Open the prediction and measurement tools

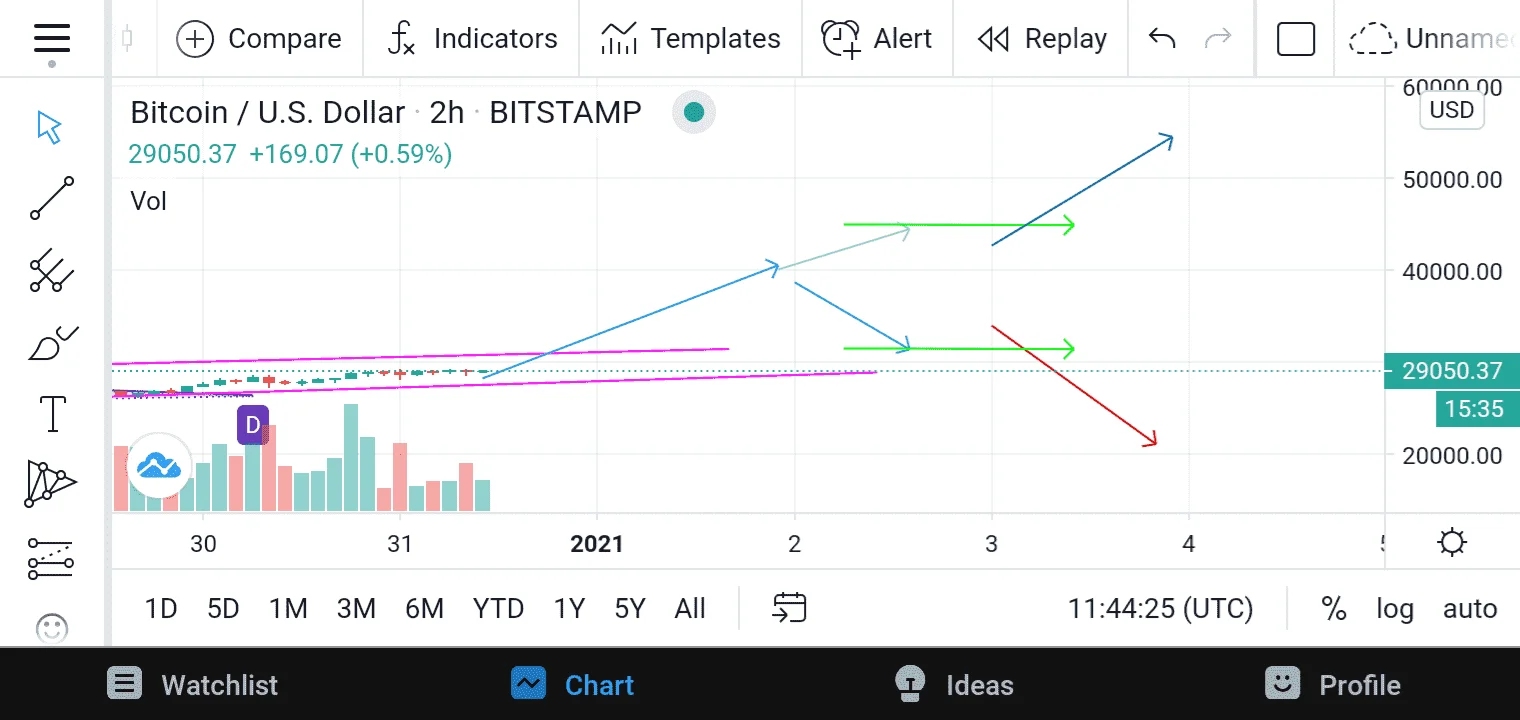click(x=51, y=558)
